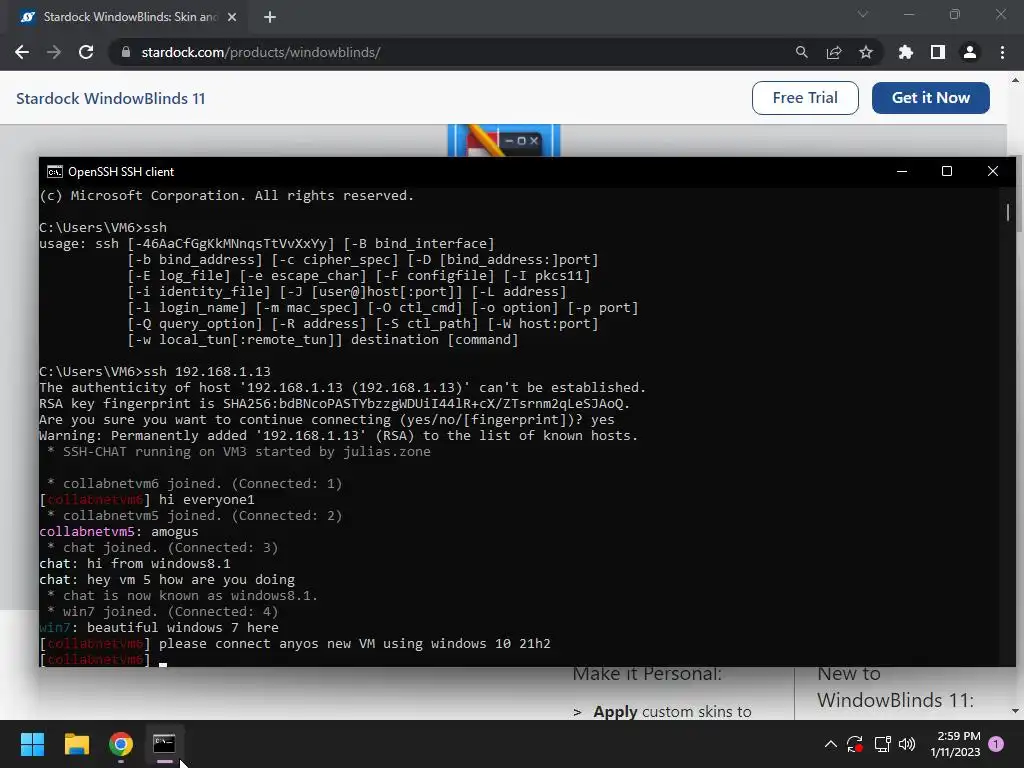
Task: Close the OpenSSH SSH client window
Action: point(993,171)
